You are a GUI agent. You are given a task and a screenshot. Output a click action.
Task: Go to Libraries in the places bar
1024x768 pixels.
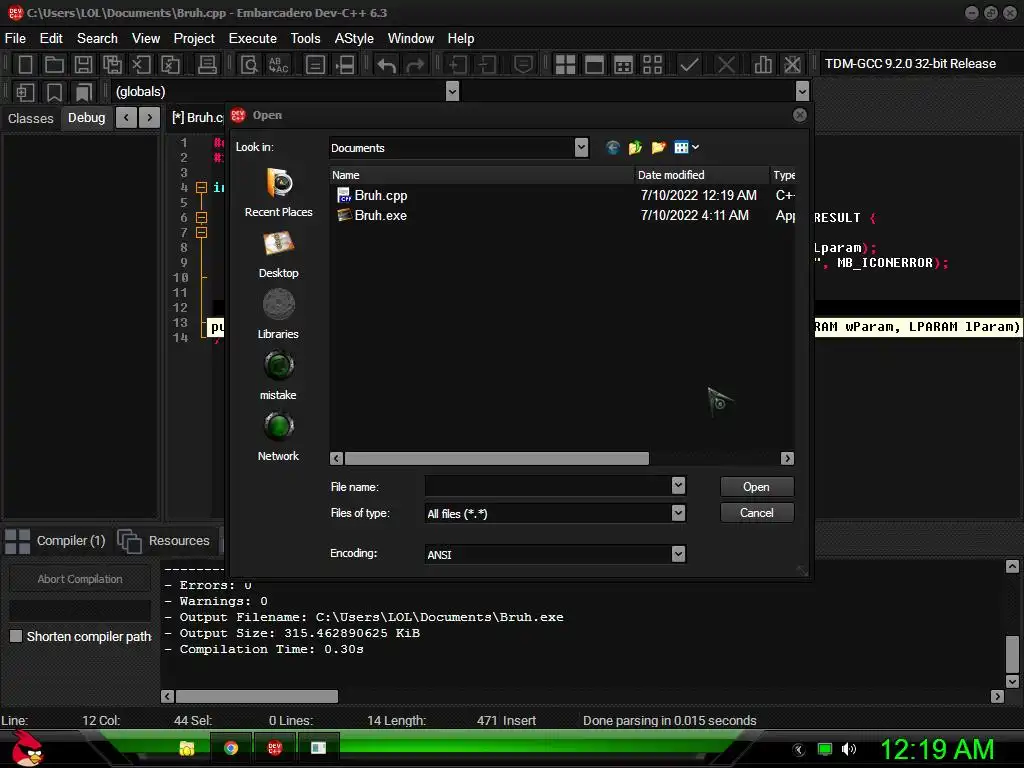click(278, 315)
